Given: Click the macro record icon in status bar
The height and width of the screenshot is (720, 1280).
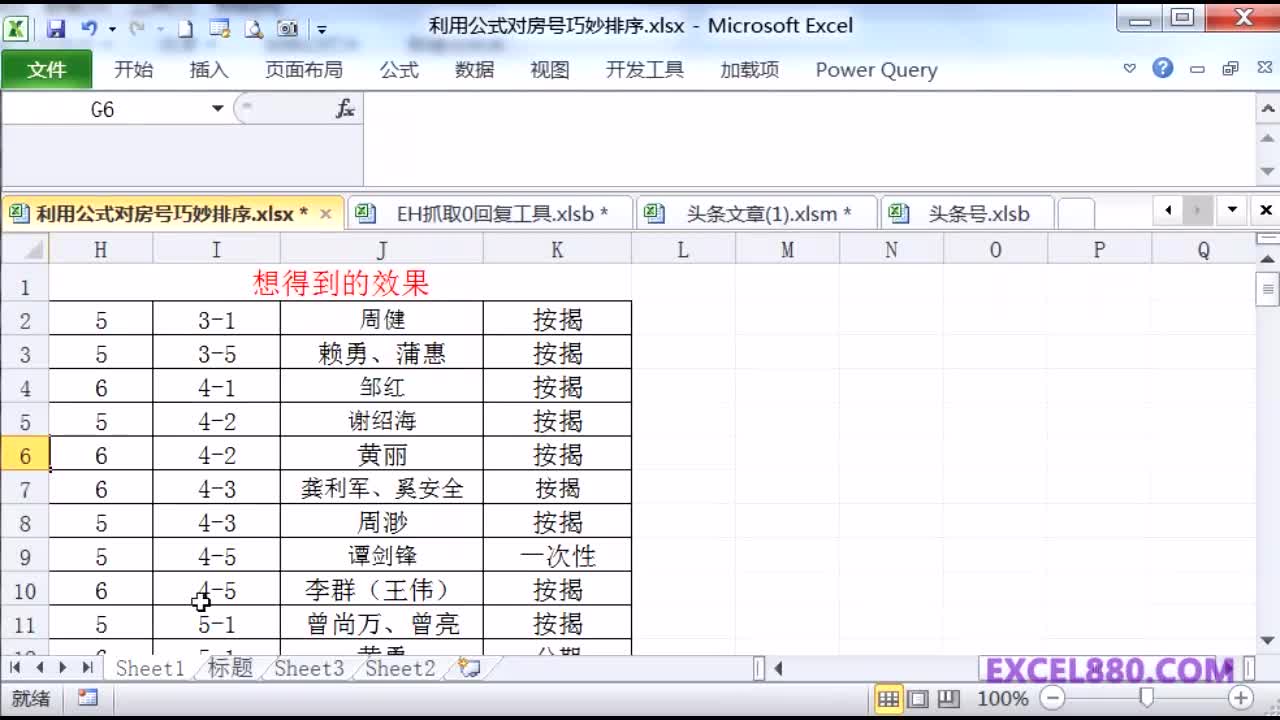Looking at the screenshot, I should [x=88, y=699].
